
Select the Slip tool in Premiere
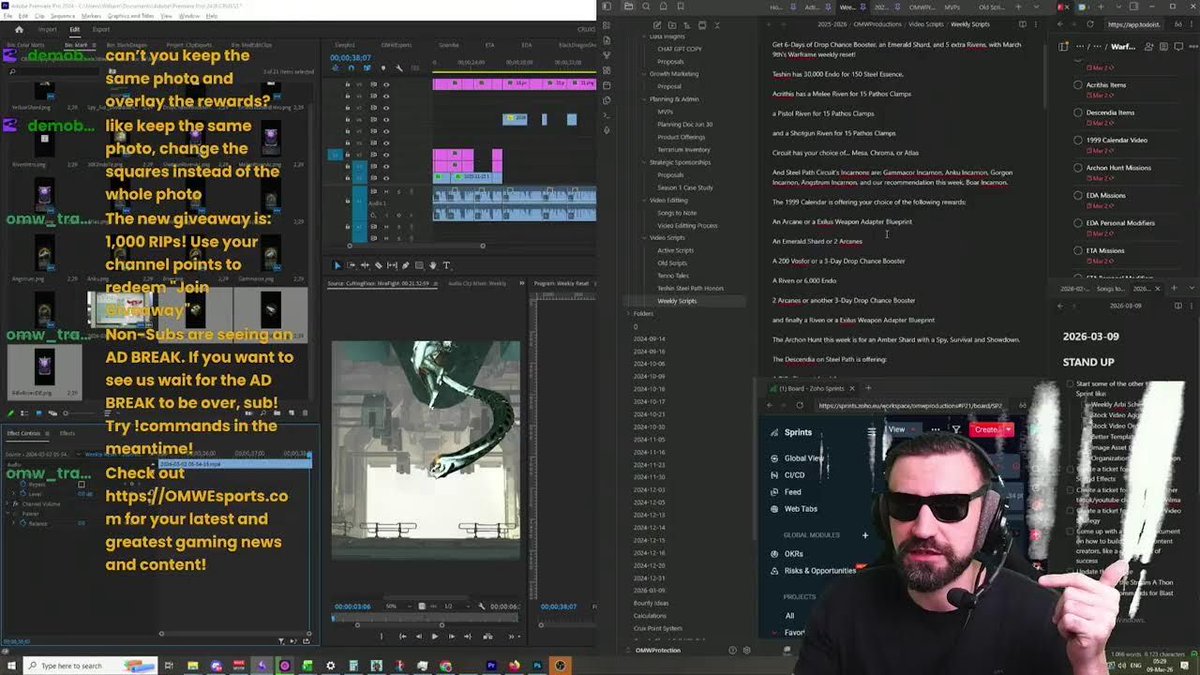[392, 265]
